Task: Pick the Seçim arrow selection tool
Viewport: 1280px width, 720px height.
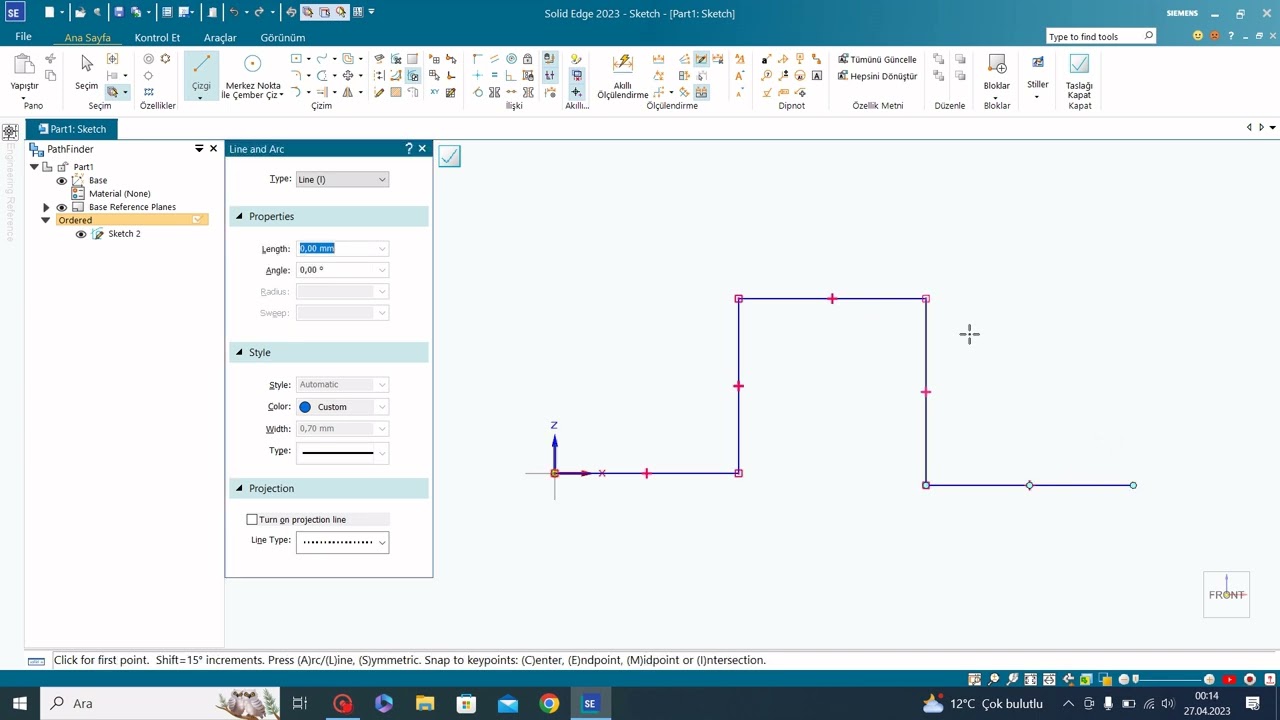Action: pos(87,72)
